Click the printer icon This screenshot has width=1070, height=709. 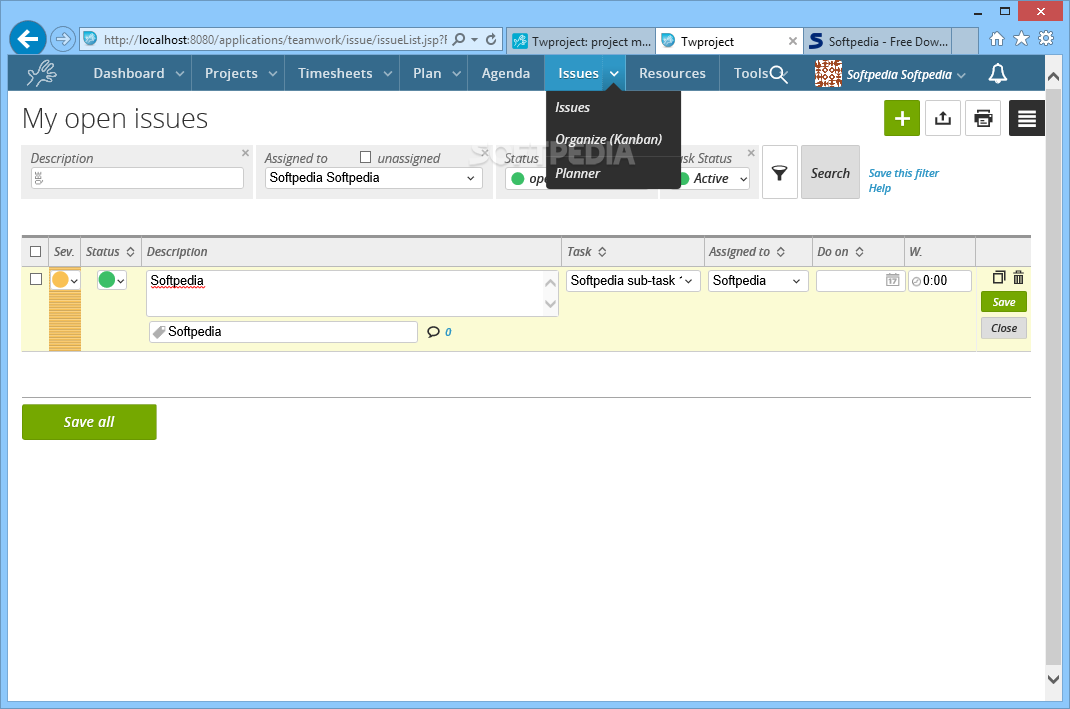[983, 118]
